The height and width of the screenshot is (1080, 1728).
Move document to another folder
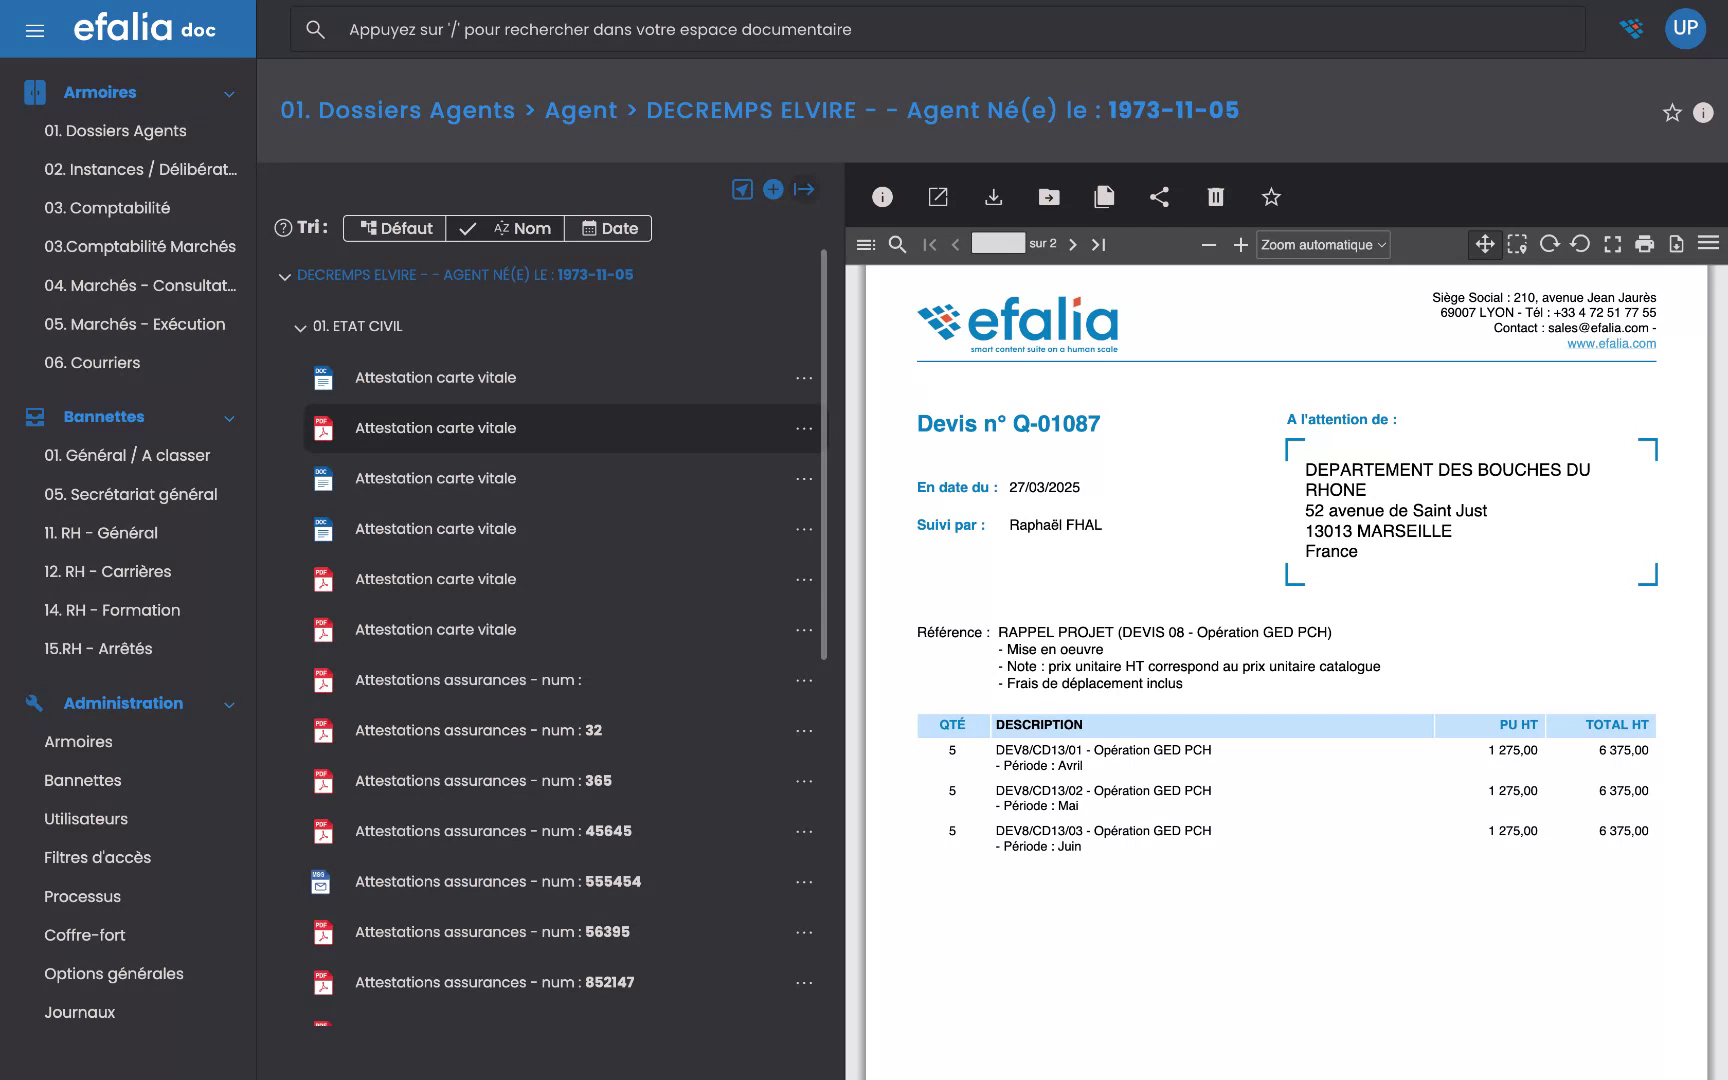click(x=1049, y=197)
